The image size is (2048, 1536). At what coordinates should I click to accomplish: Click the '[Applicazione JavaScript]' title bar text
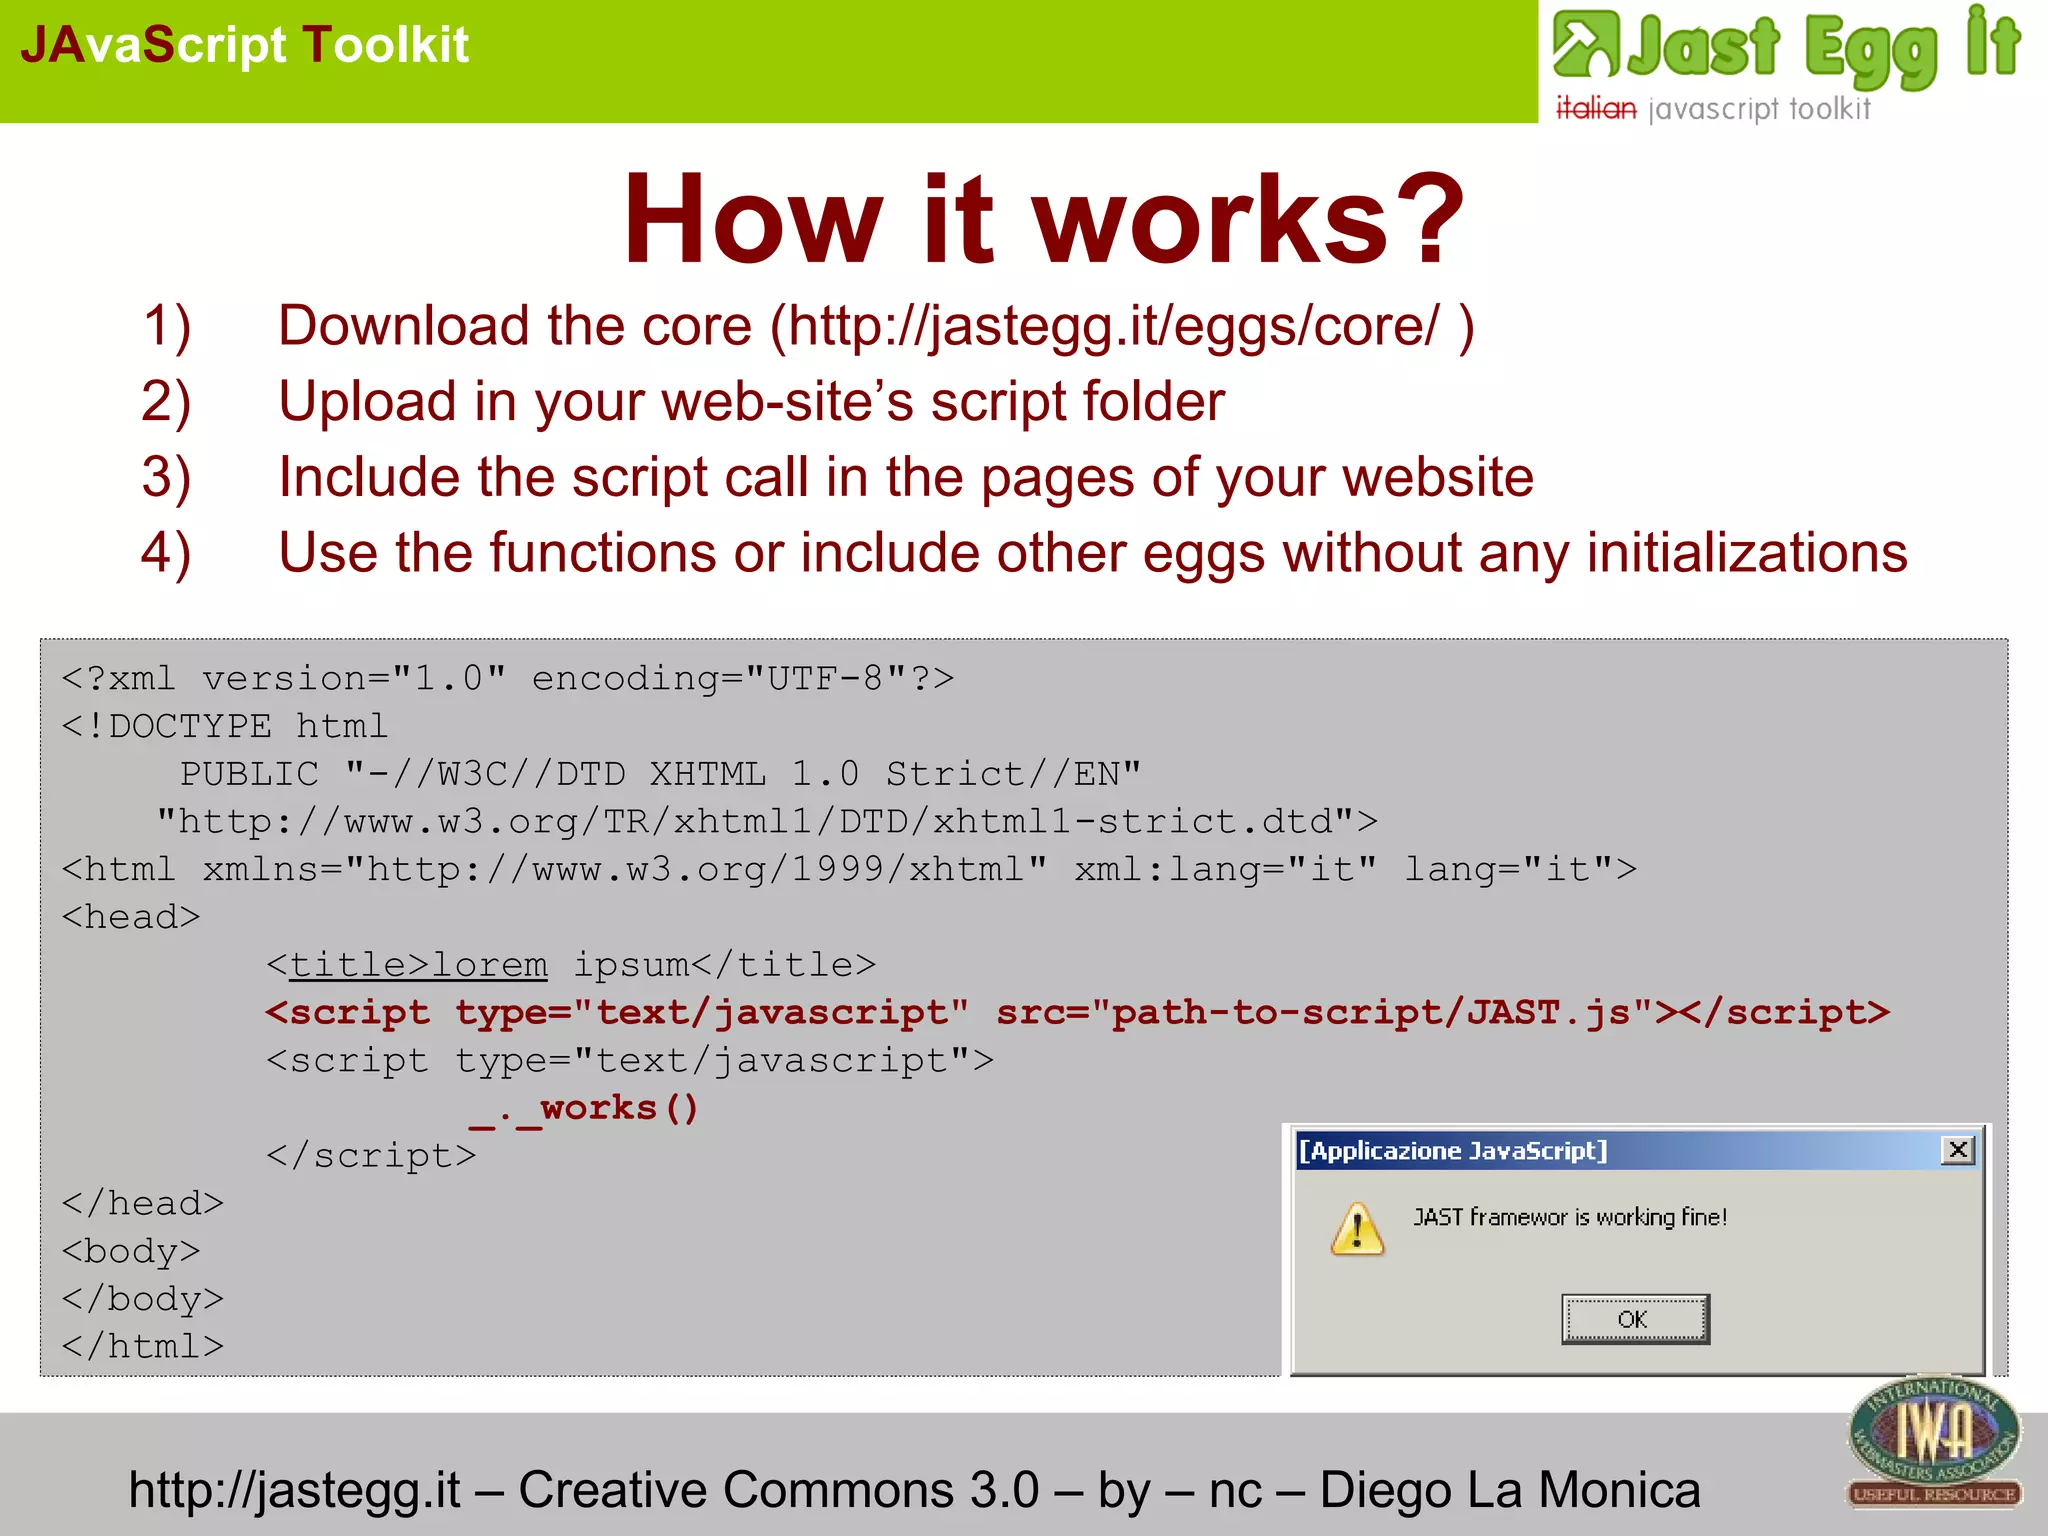coord(1453,1151)
